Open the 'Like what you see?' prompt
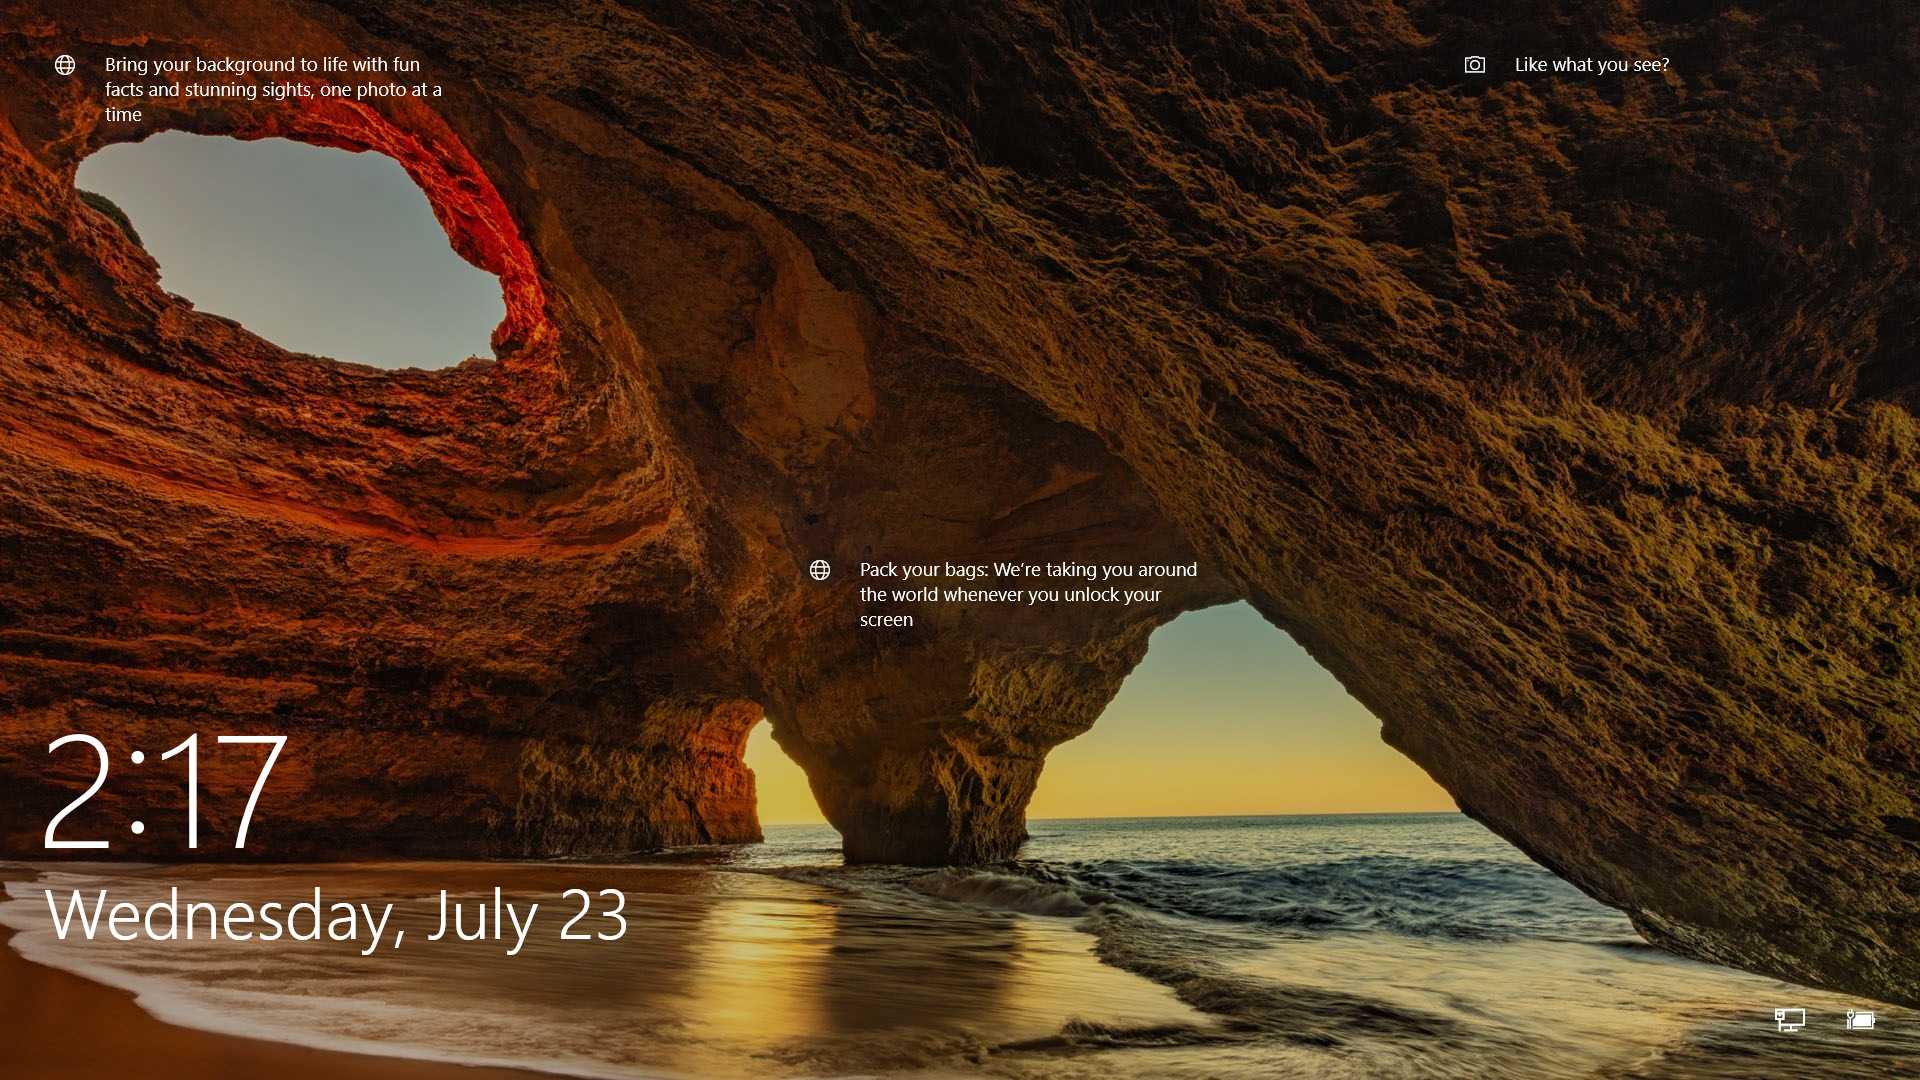1920x1080 pixels. coord(1592,65)
